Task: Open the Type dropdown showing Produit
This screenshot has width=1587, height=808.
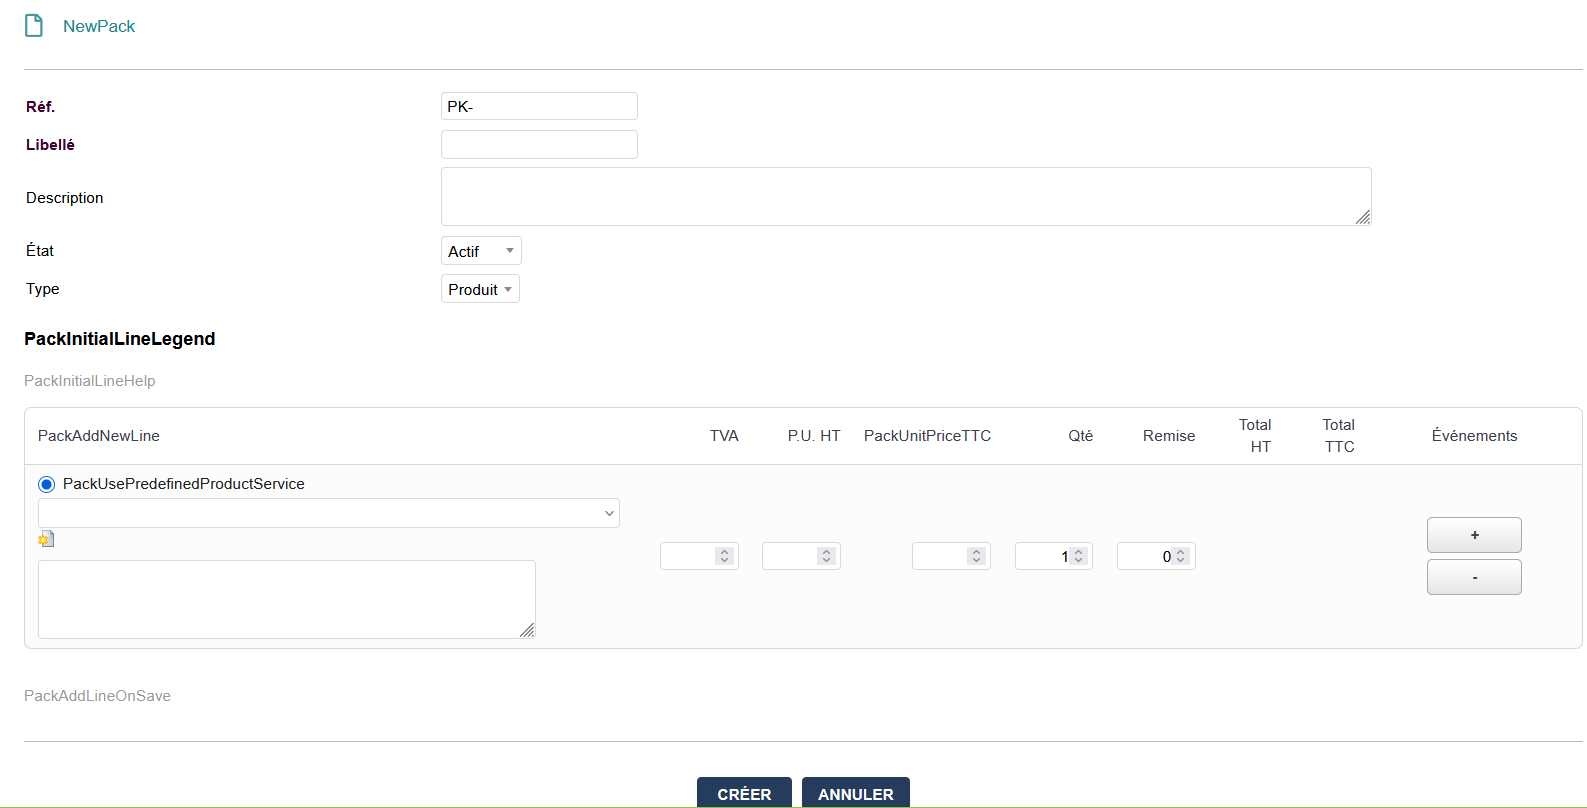Action: 480,289
